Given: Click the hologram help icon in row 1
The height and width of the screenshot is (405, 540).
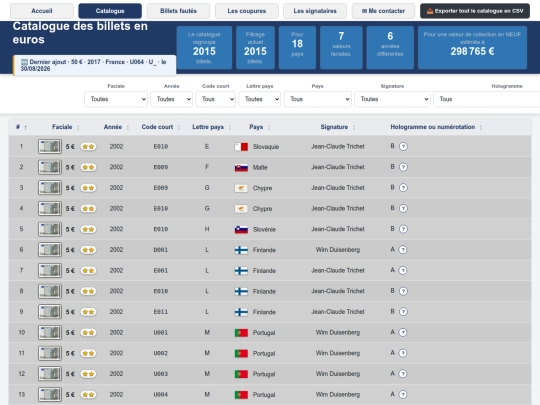Looking at the screenshot, I should click(403, 146).
